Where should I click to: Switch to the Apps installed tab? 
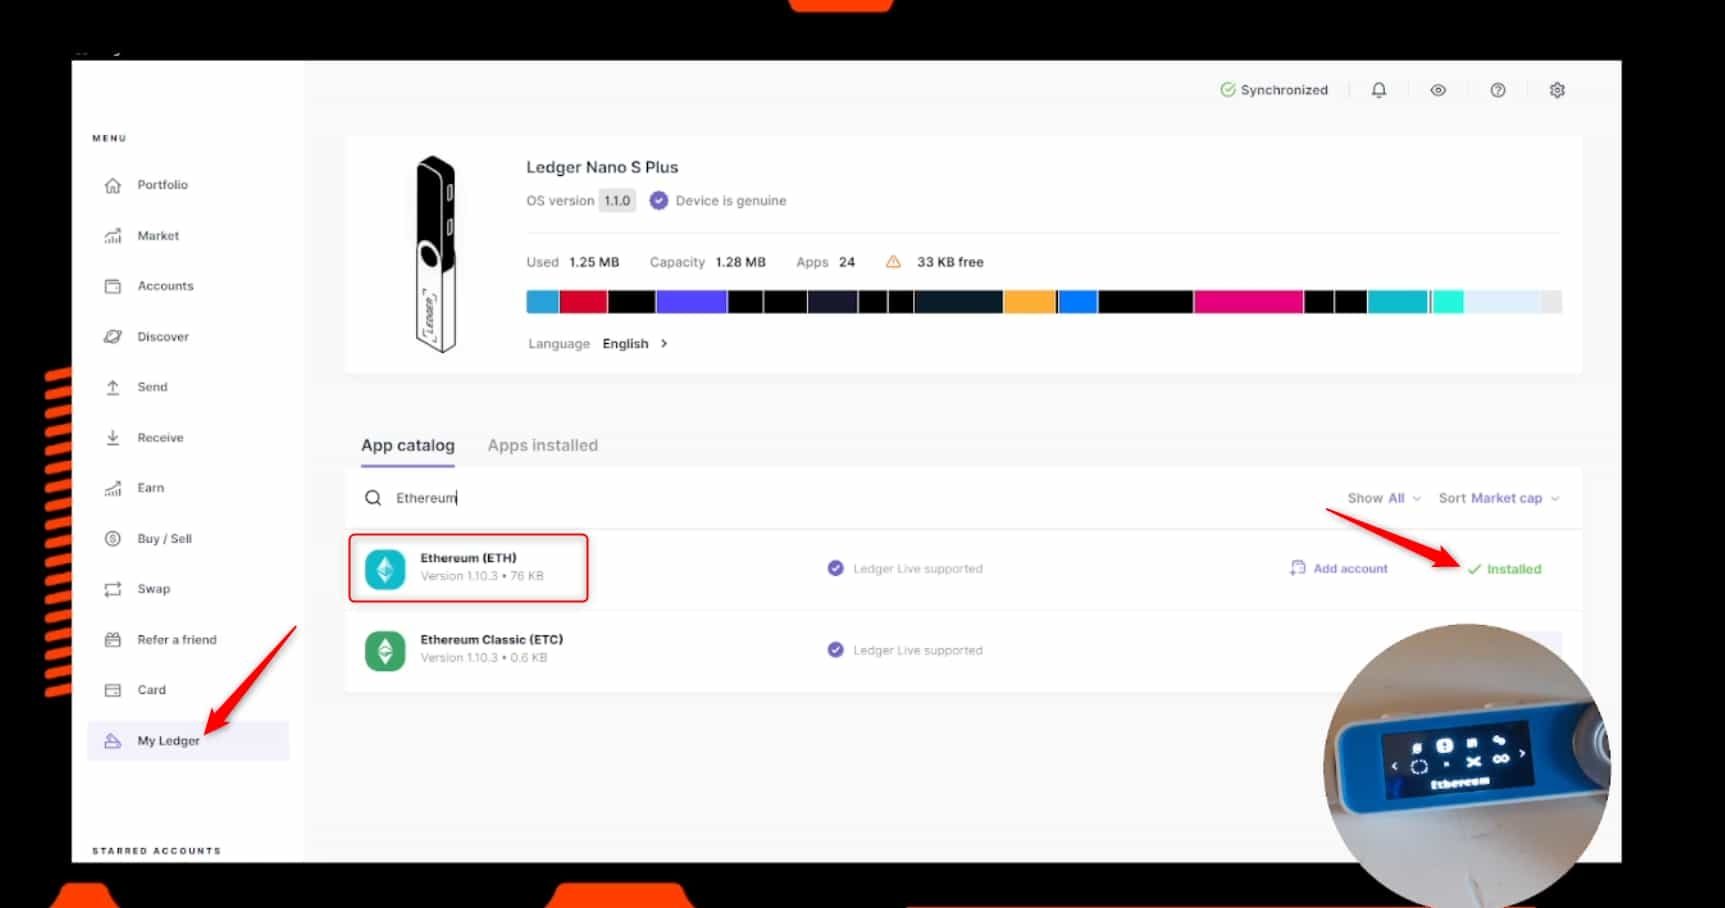(x=542, y=446)
